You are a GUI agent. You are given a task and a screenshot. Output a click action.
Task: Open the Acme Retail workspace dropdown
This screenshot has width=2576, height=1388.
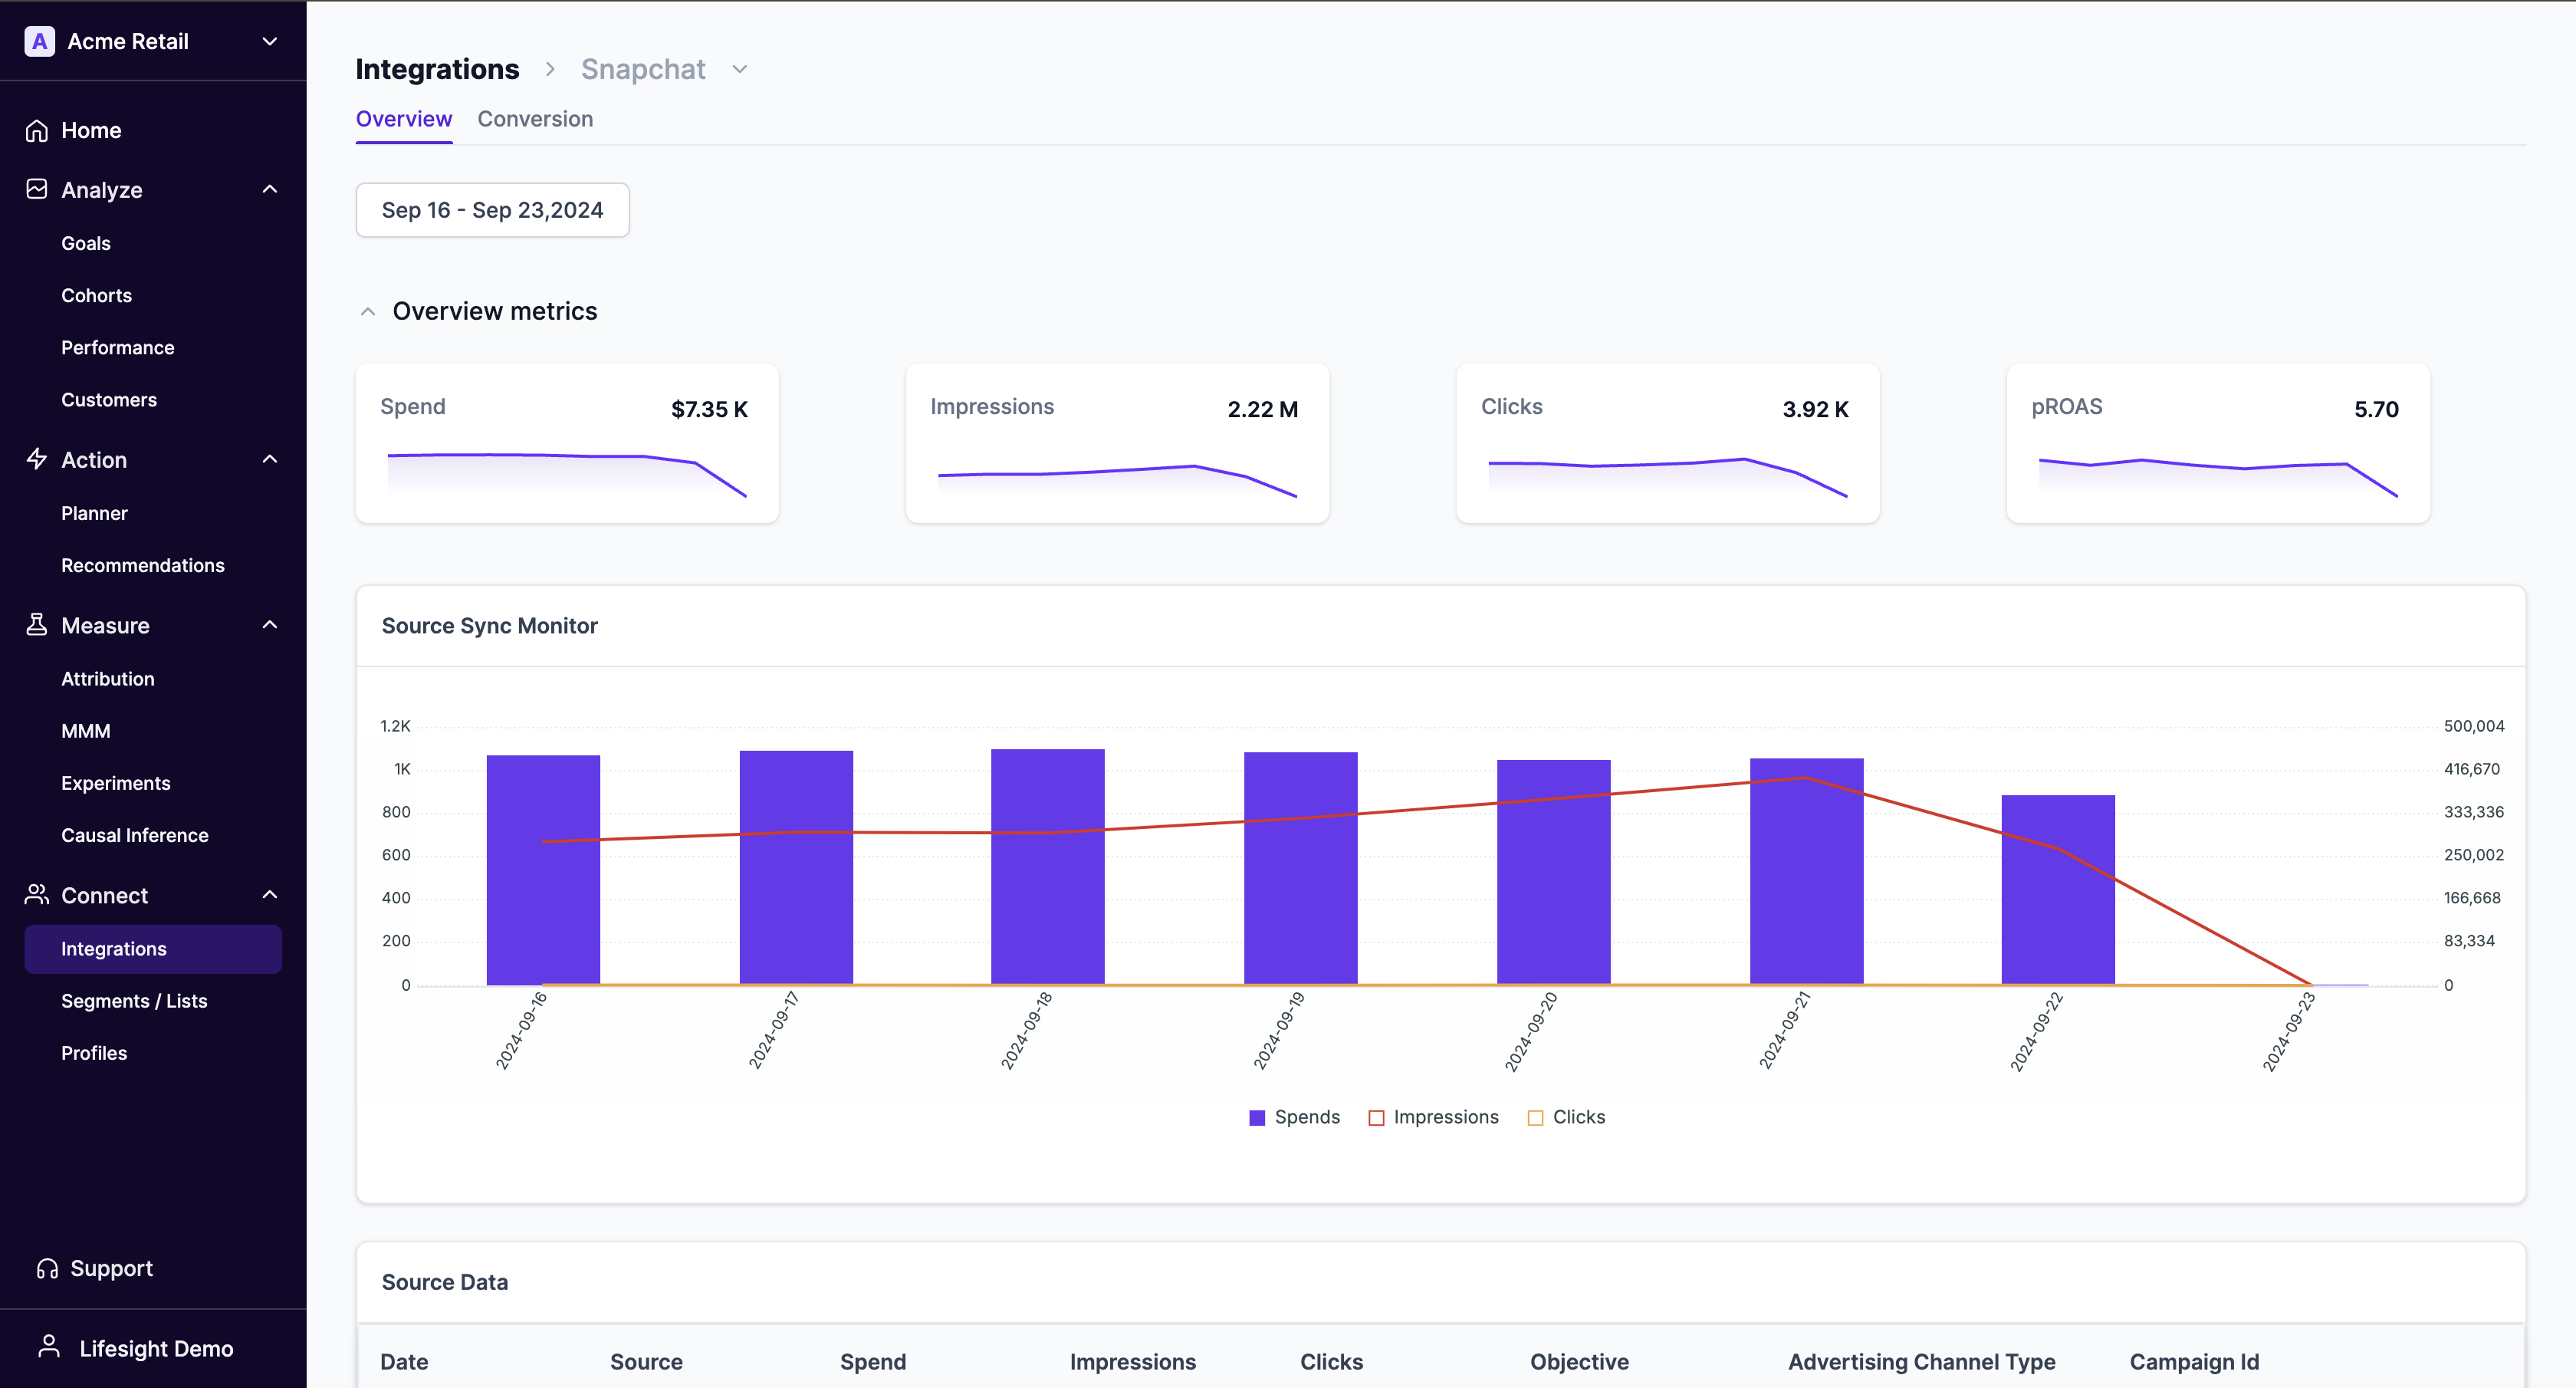tap(269, 41)
